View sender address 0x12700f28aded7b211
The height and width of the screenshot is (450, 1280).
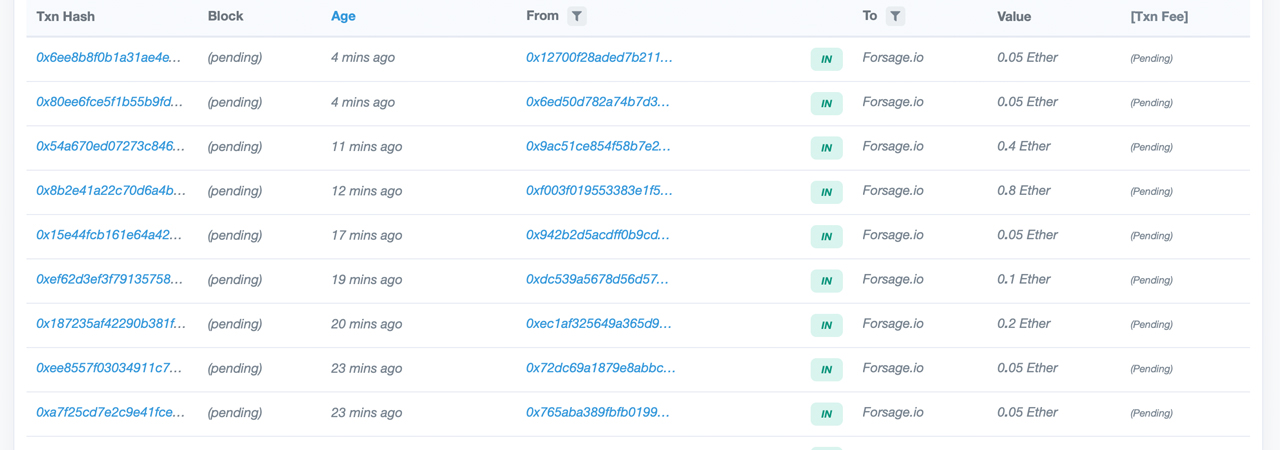[x=599, y=58]
